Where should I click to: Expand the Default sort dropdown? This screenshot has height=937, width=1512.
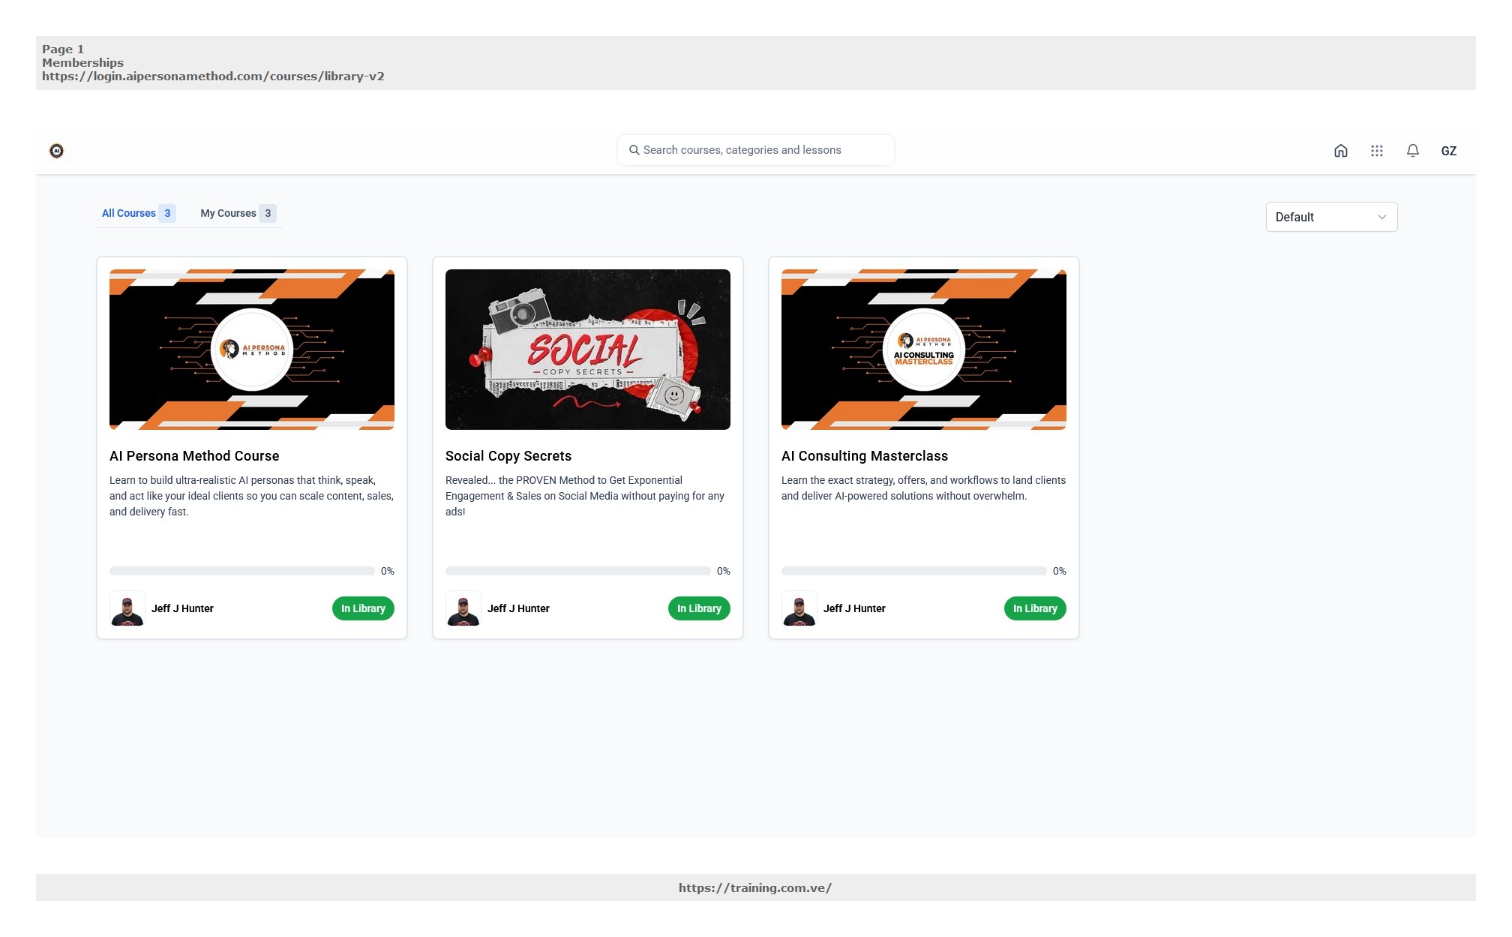pos(1331,217)
